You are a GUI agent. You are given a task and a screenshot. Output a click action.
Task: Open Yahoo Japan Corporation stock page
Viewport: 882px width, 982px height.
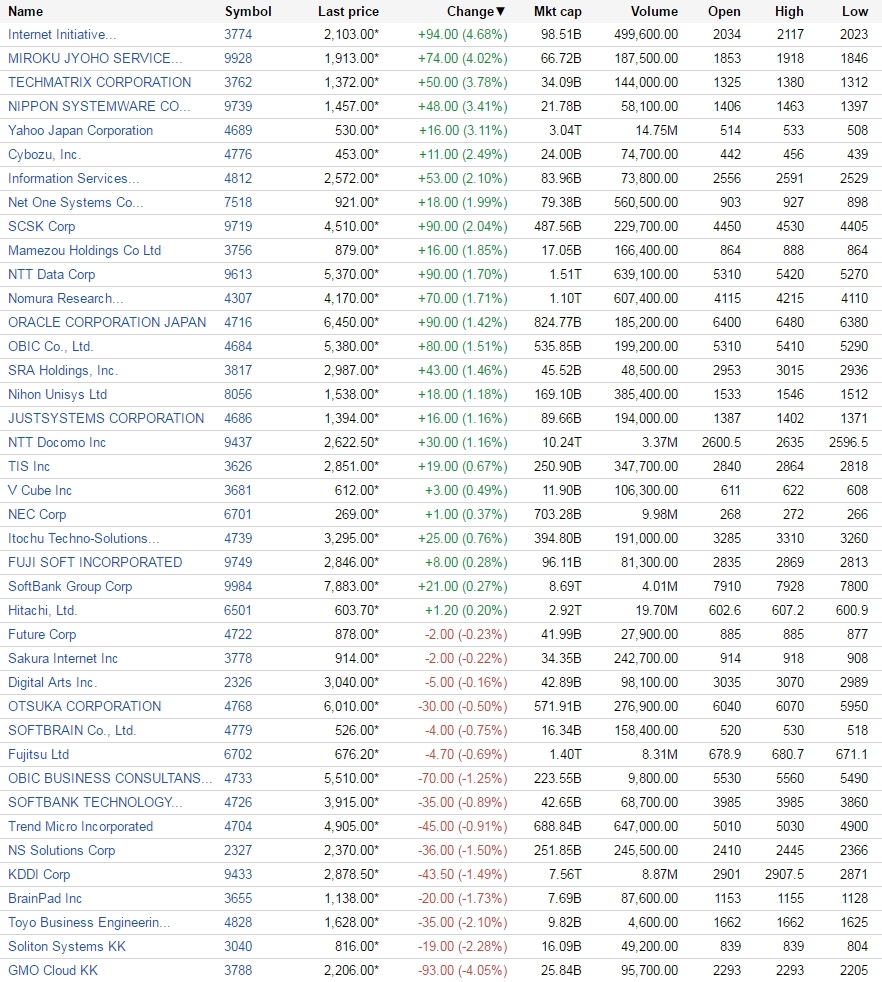coord(80,131)
